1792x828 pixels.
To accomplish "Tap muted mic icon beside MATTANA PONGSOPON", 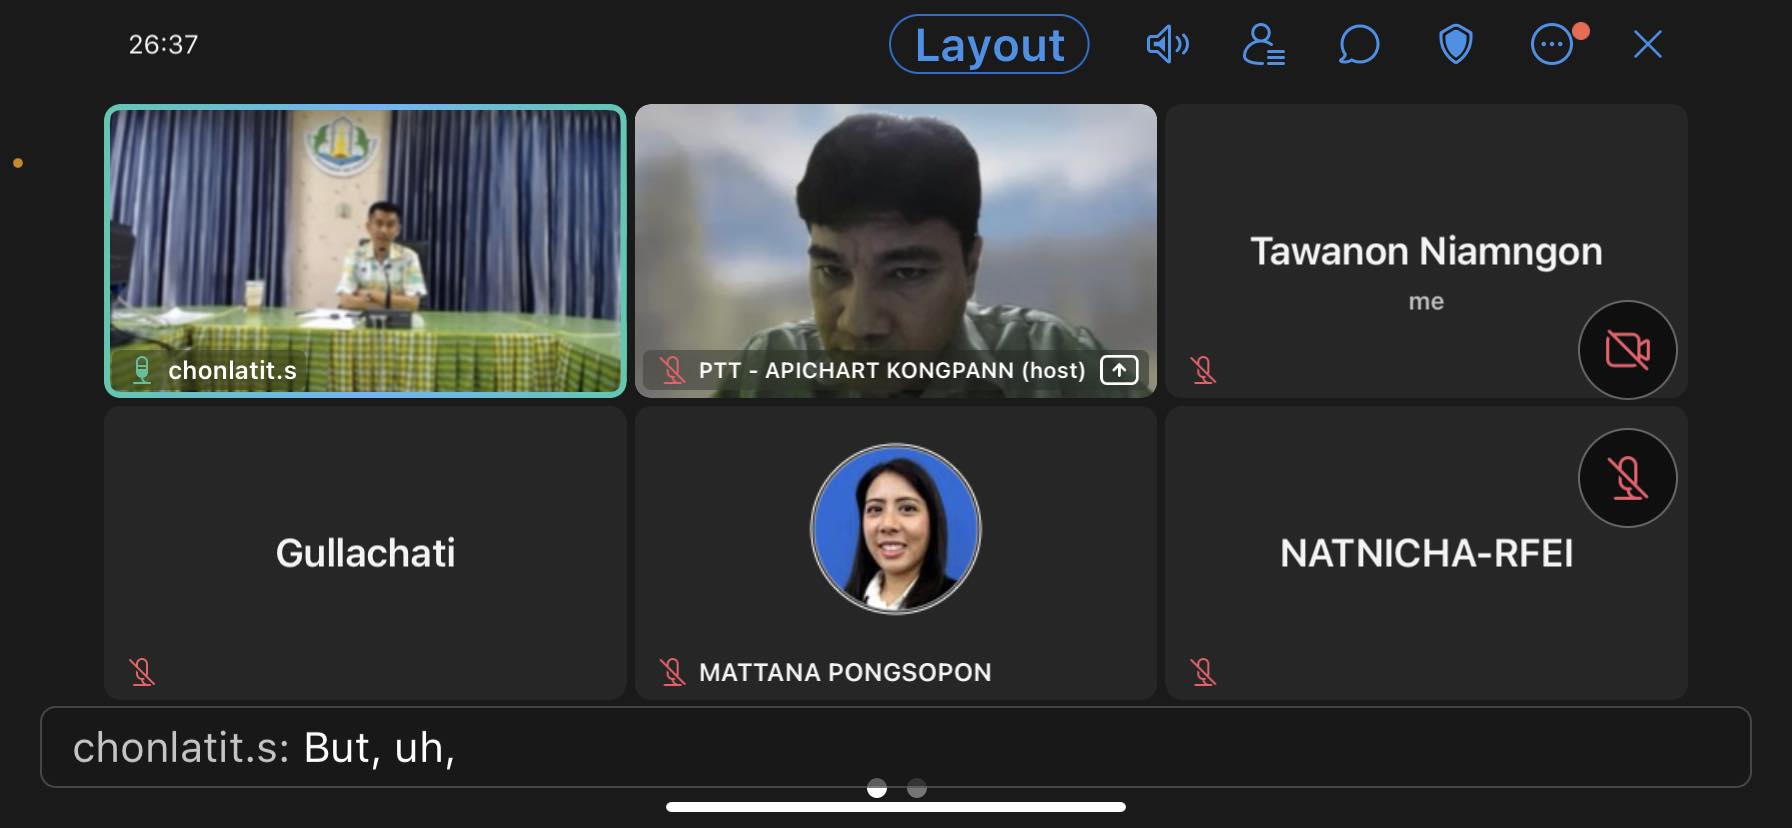I will point(672,672).
